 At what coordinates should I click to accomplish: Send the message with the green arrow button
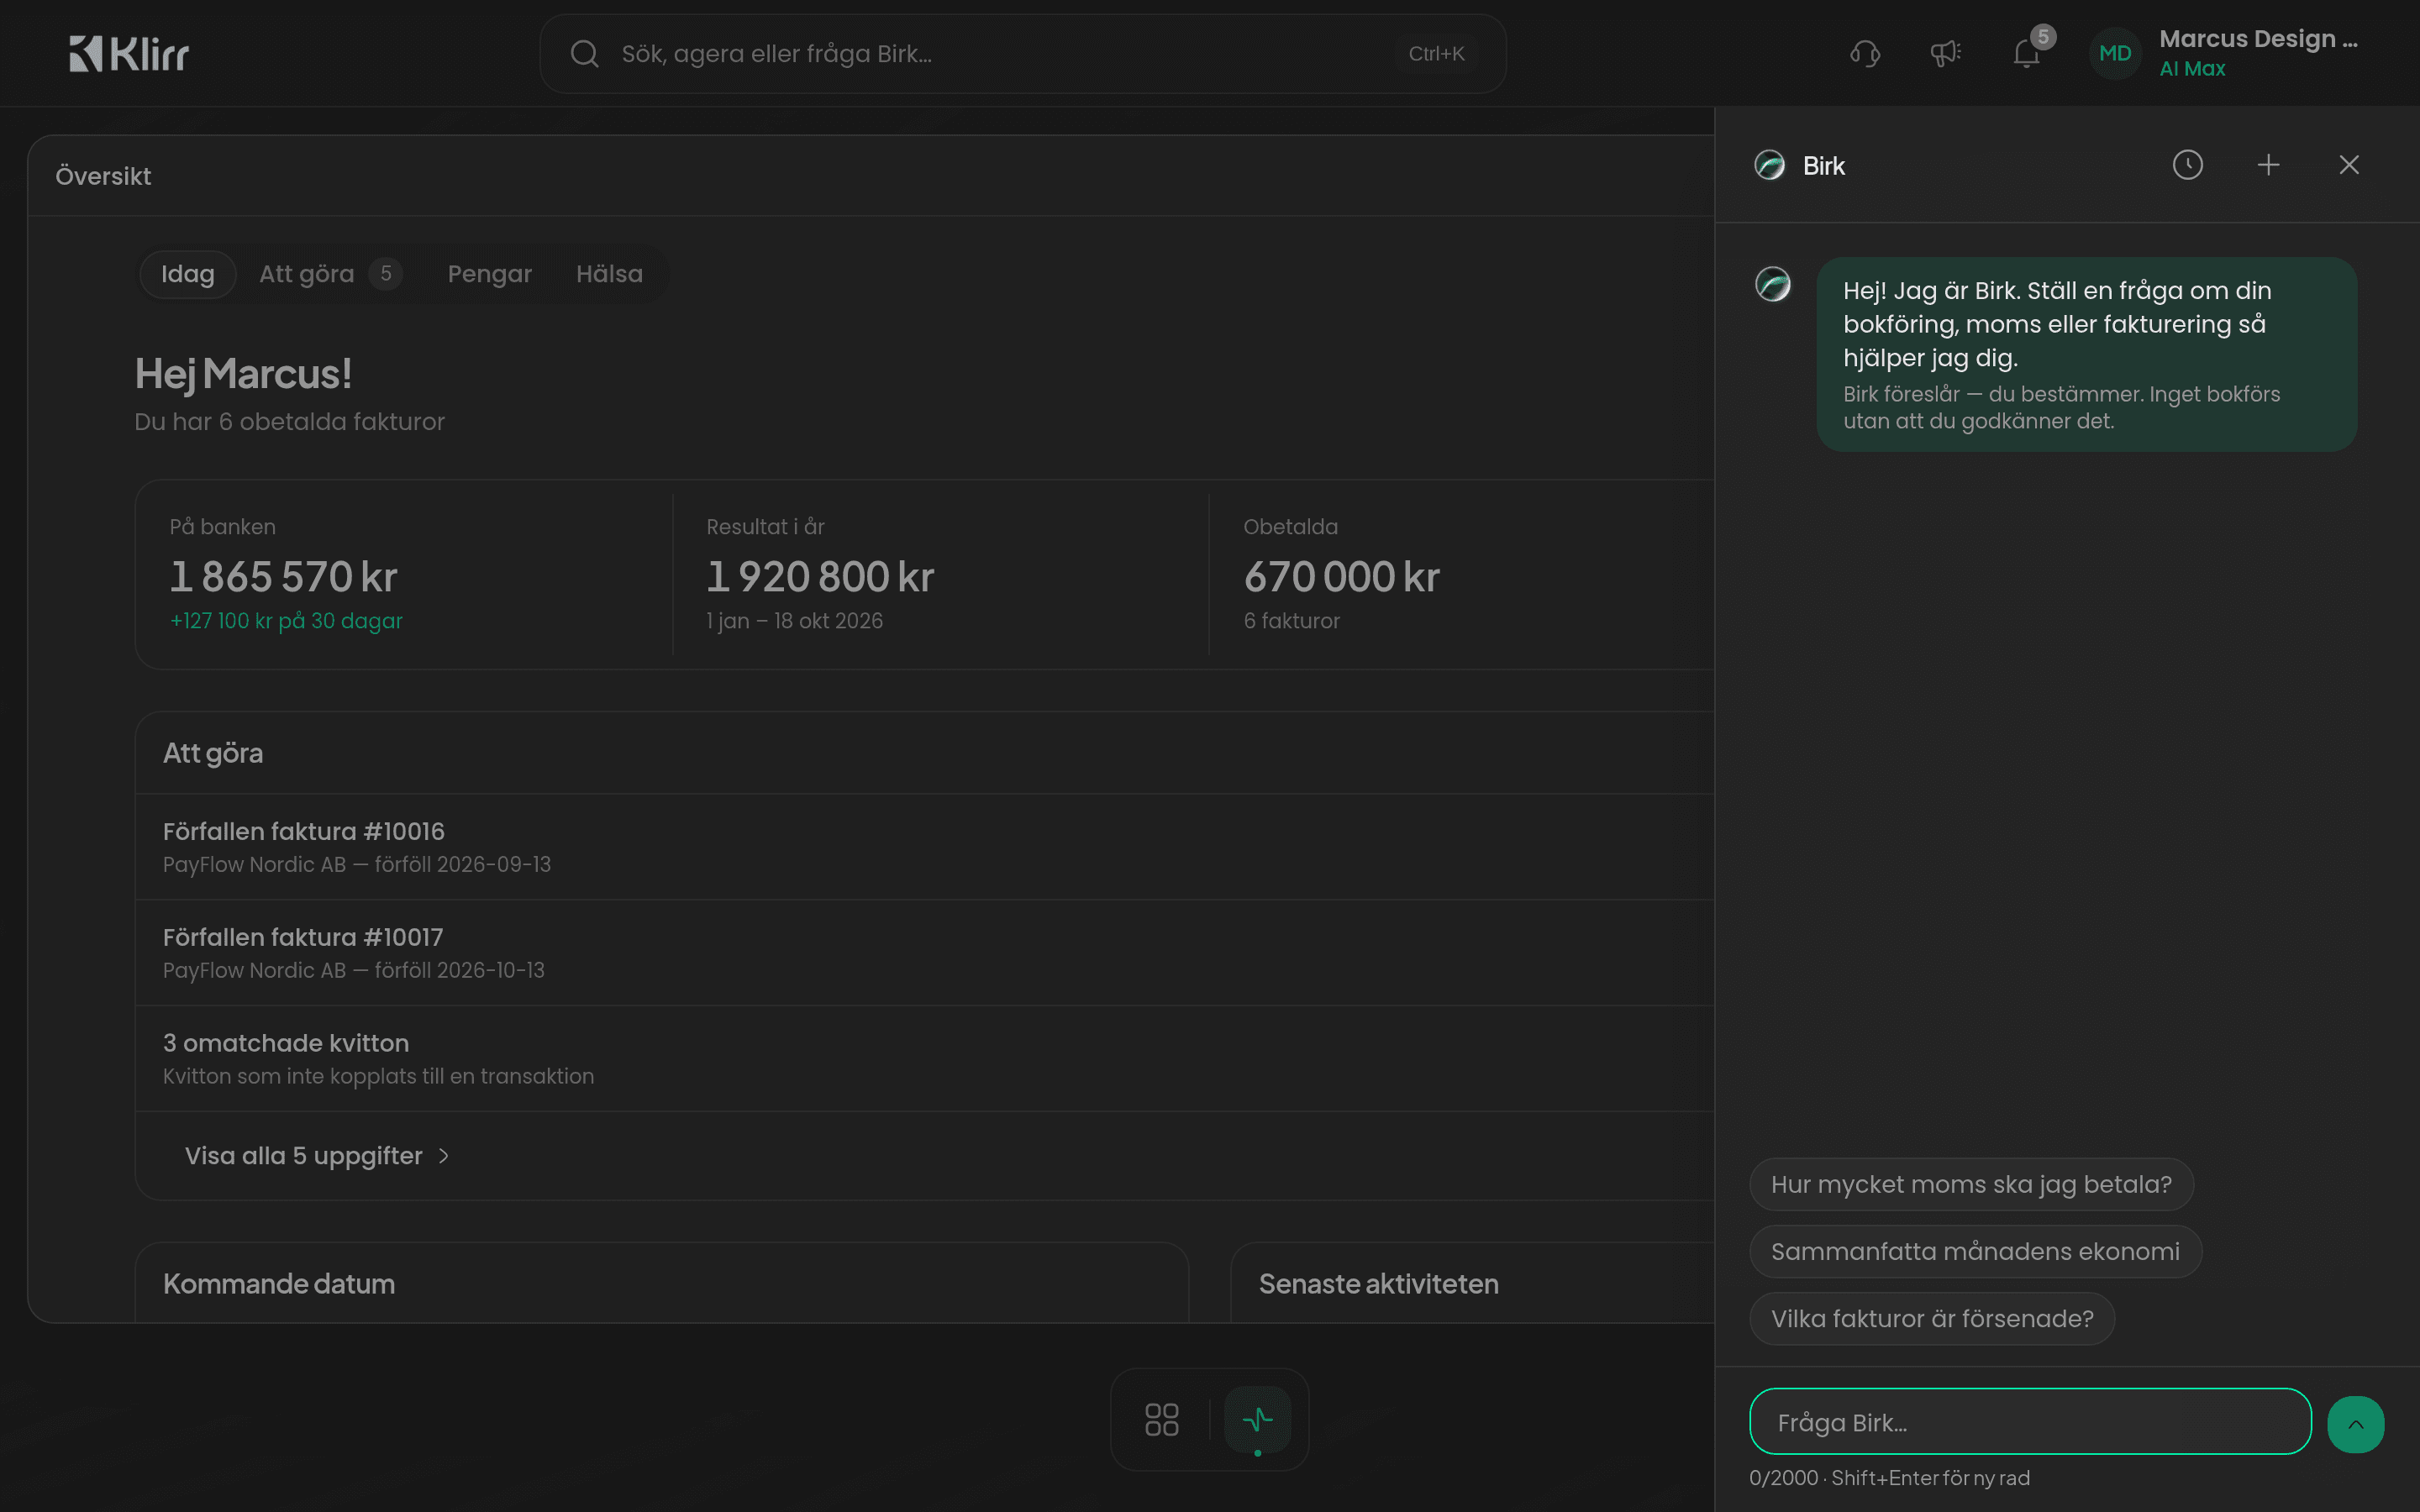tap(2356, 1424)
